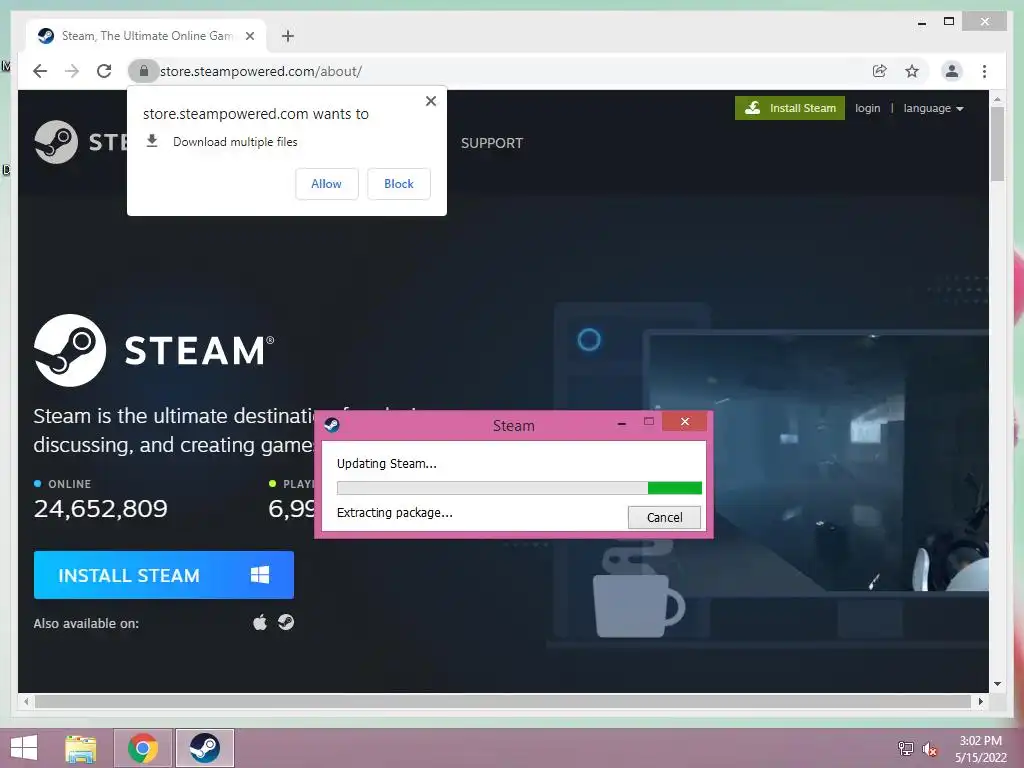Dismiss the download permission popup

tap(430, 101)
